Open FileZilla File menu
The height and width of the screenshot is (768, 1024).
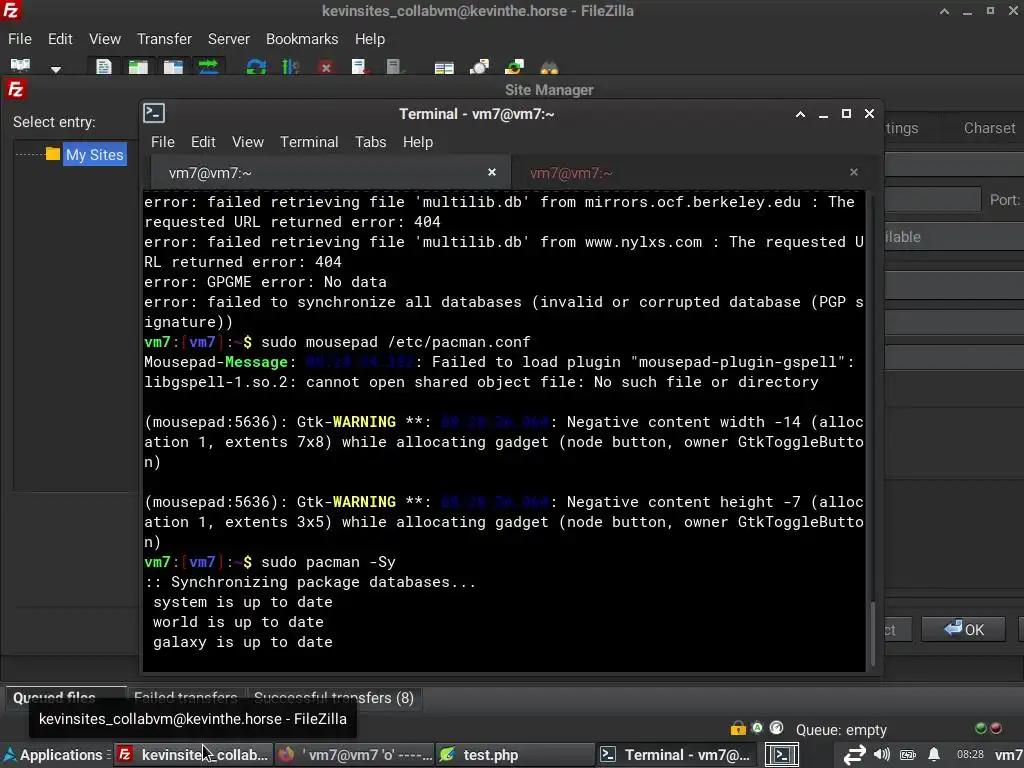pos(20,39)
